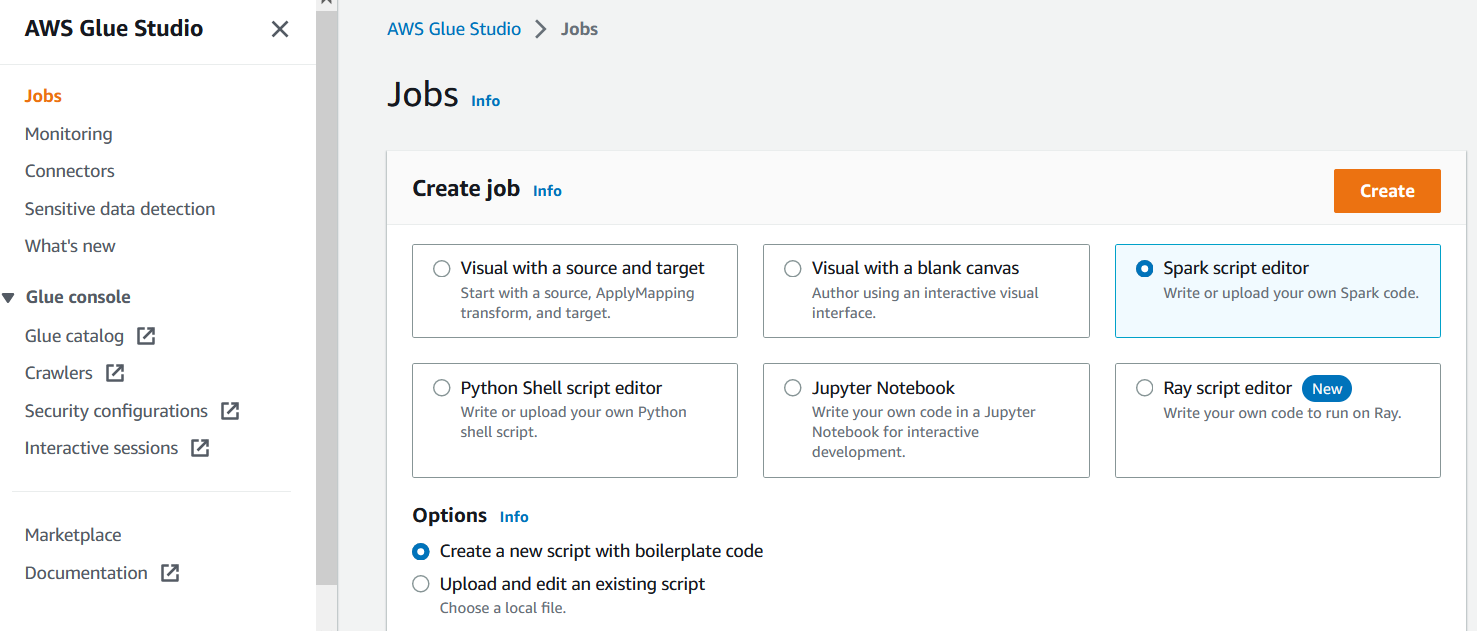Select Visual with a source and target

click(x=442, y=268)
